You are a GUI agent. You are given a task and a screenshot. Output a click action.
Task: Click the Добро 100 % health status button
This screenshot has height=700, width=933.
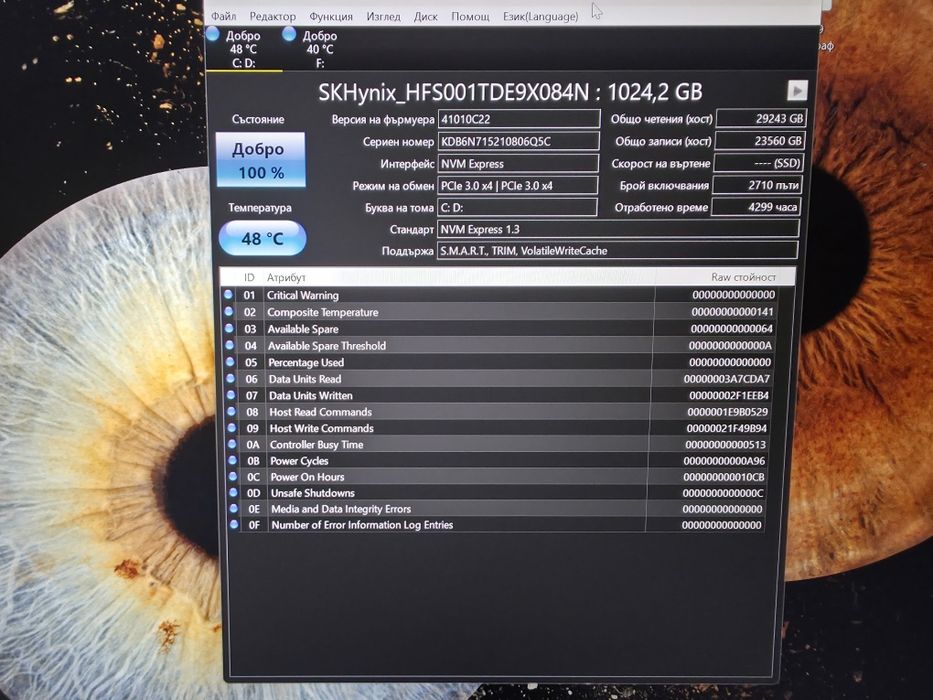[x=260, y=160]
